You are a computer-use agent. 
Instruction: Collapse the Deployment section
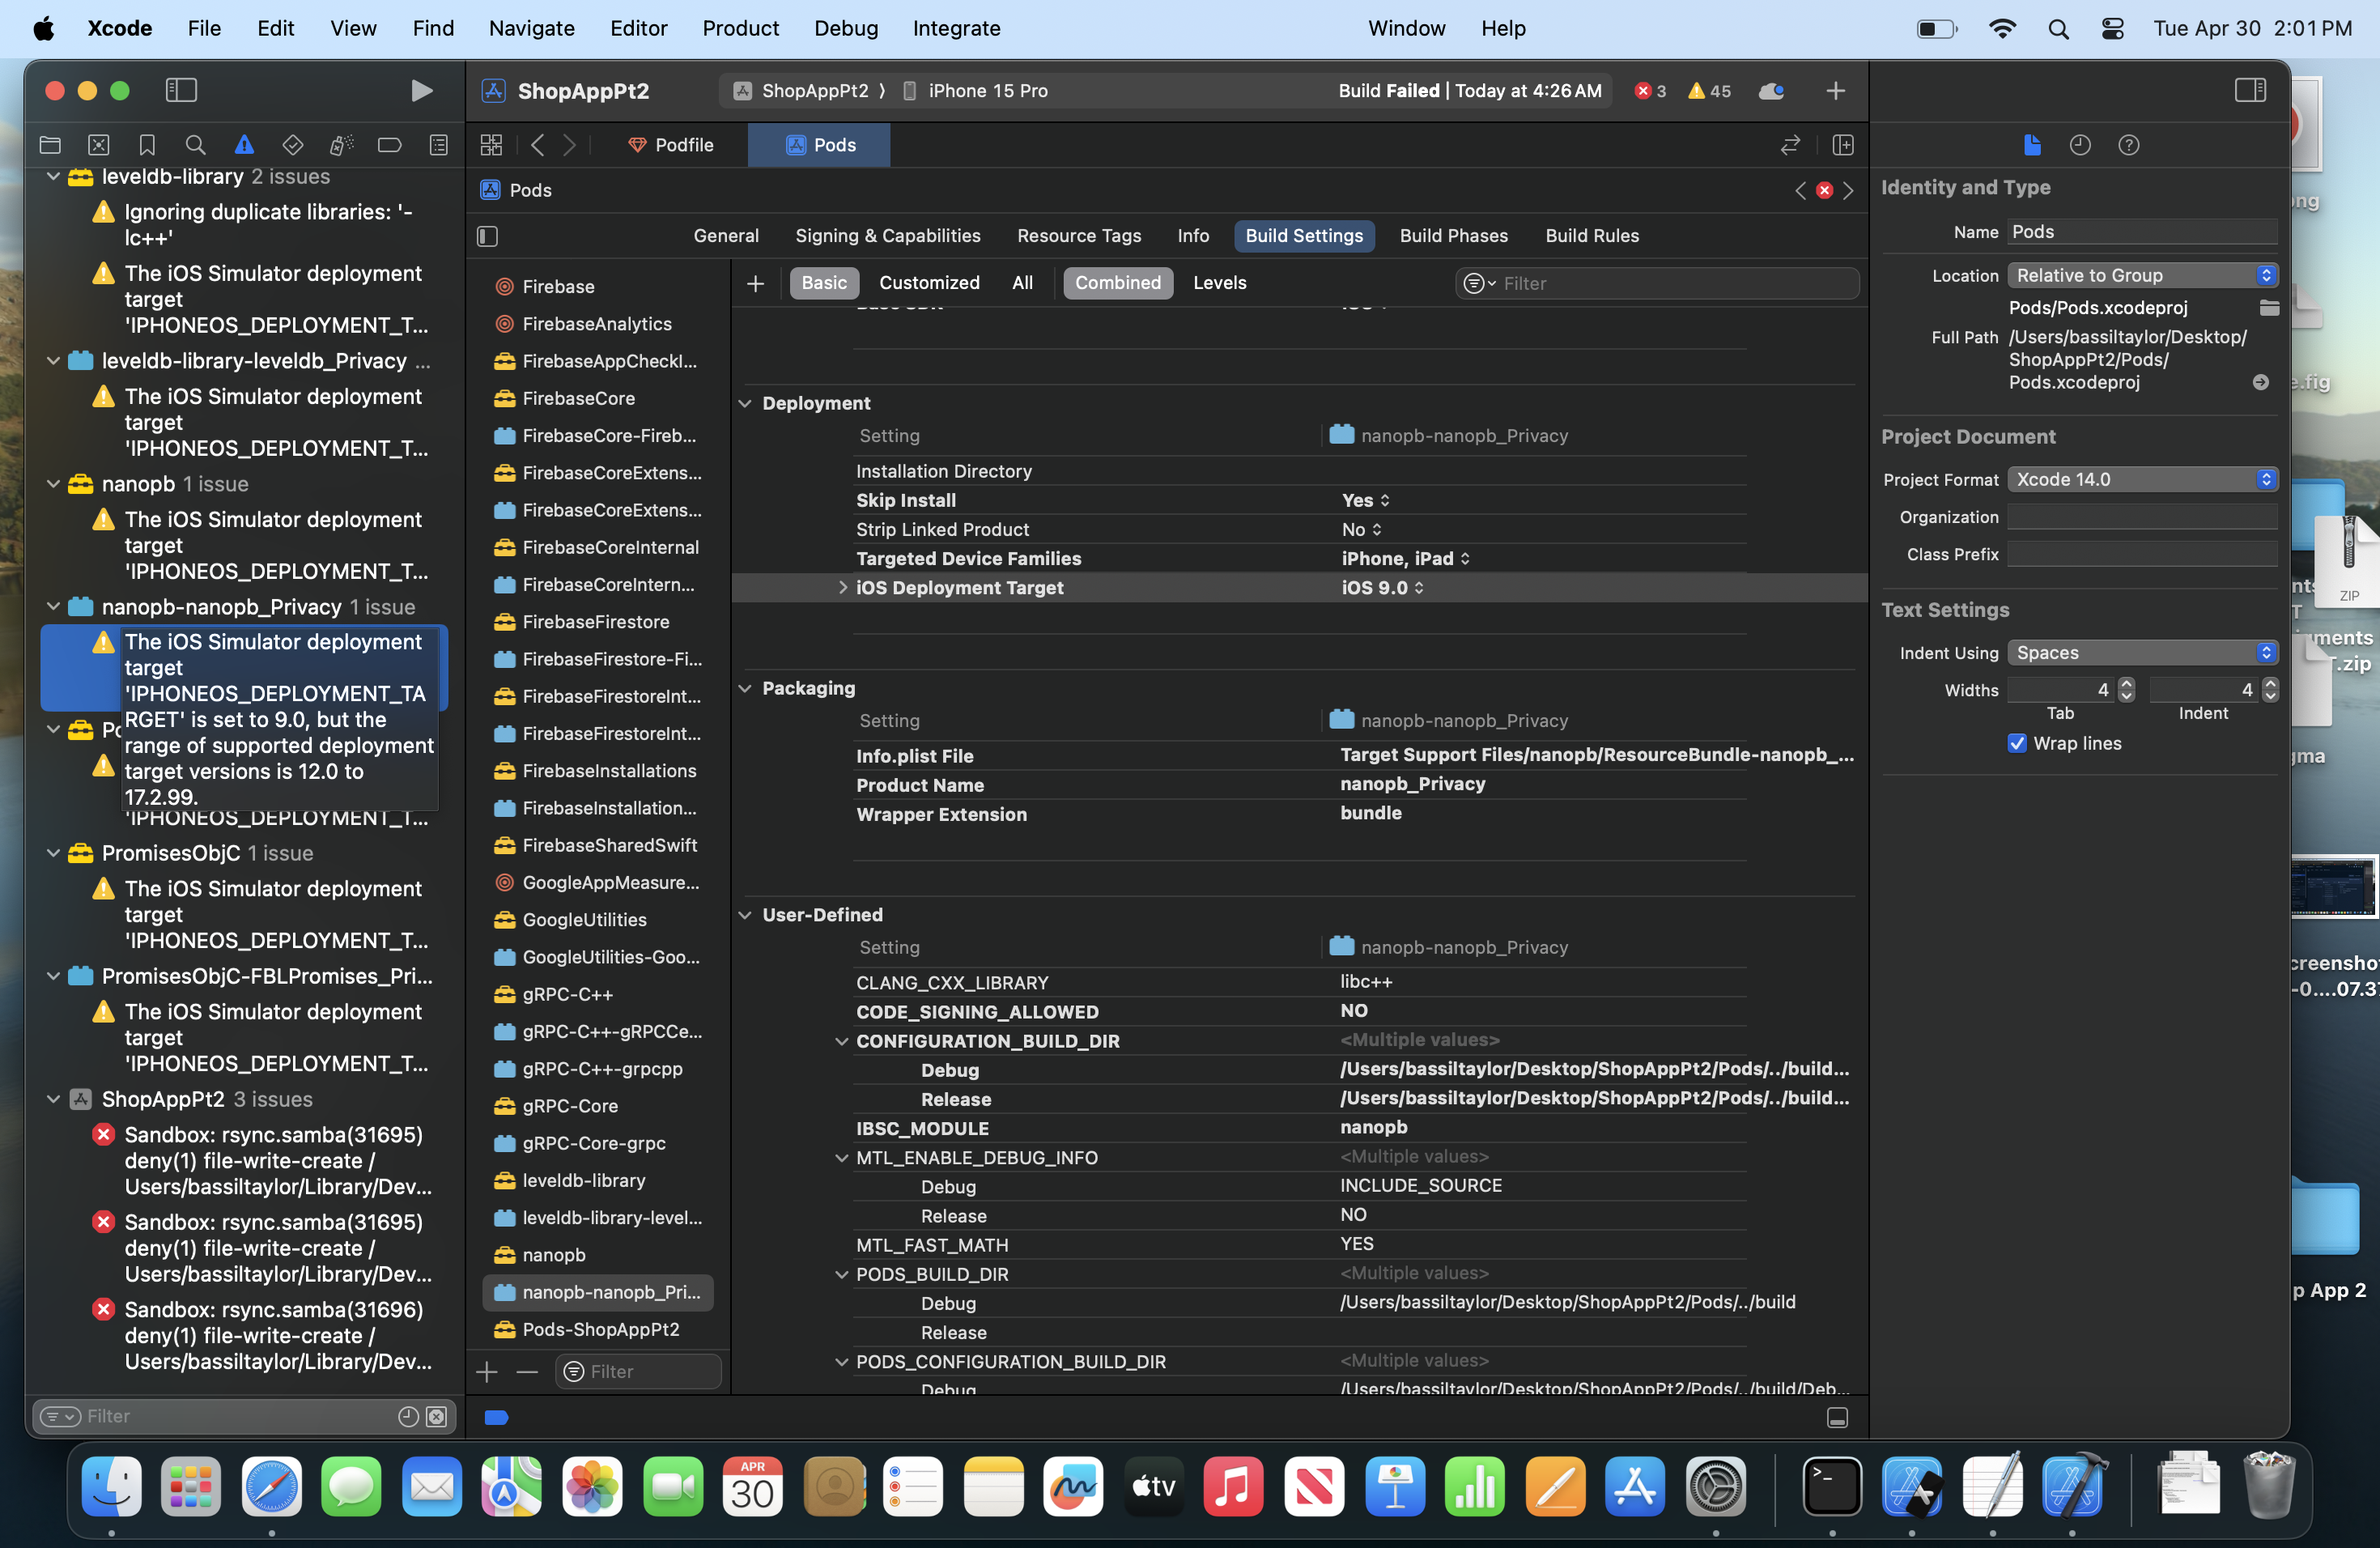[745, 403]
